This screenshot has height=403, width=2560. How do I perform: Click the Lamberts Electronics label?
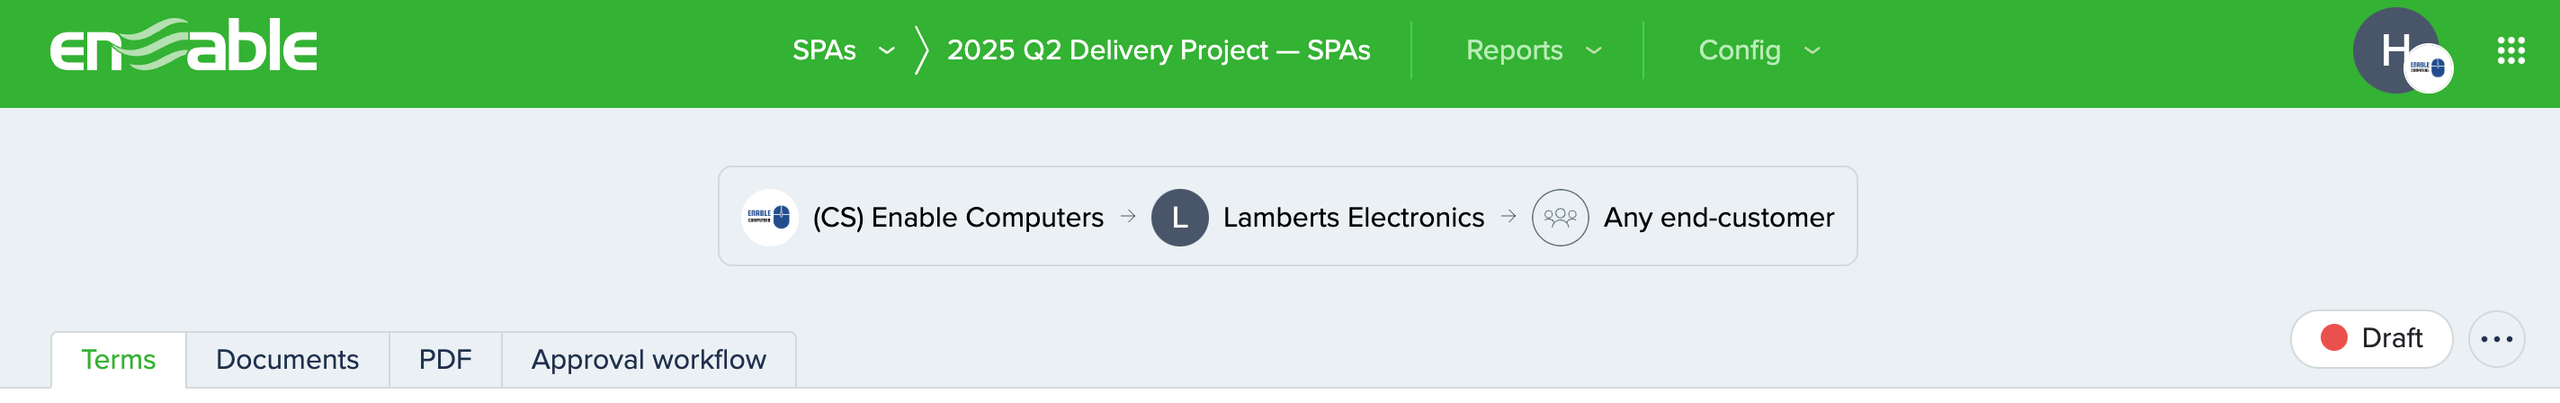(x=1353, y=217)
